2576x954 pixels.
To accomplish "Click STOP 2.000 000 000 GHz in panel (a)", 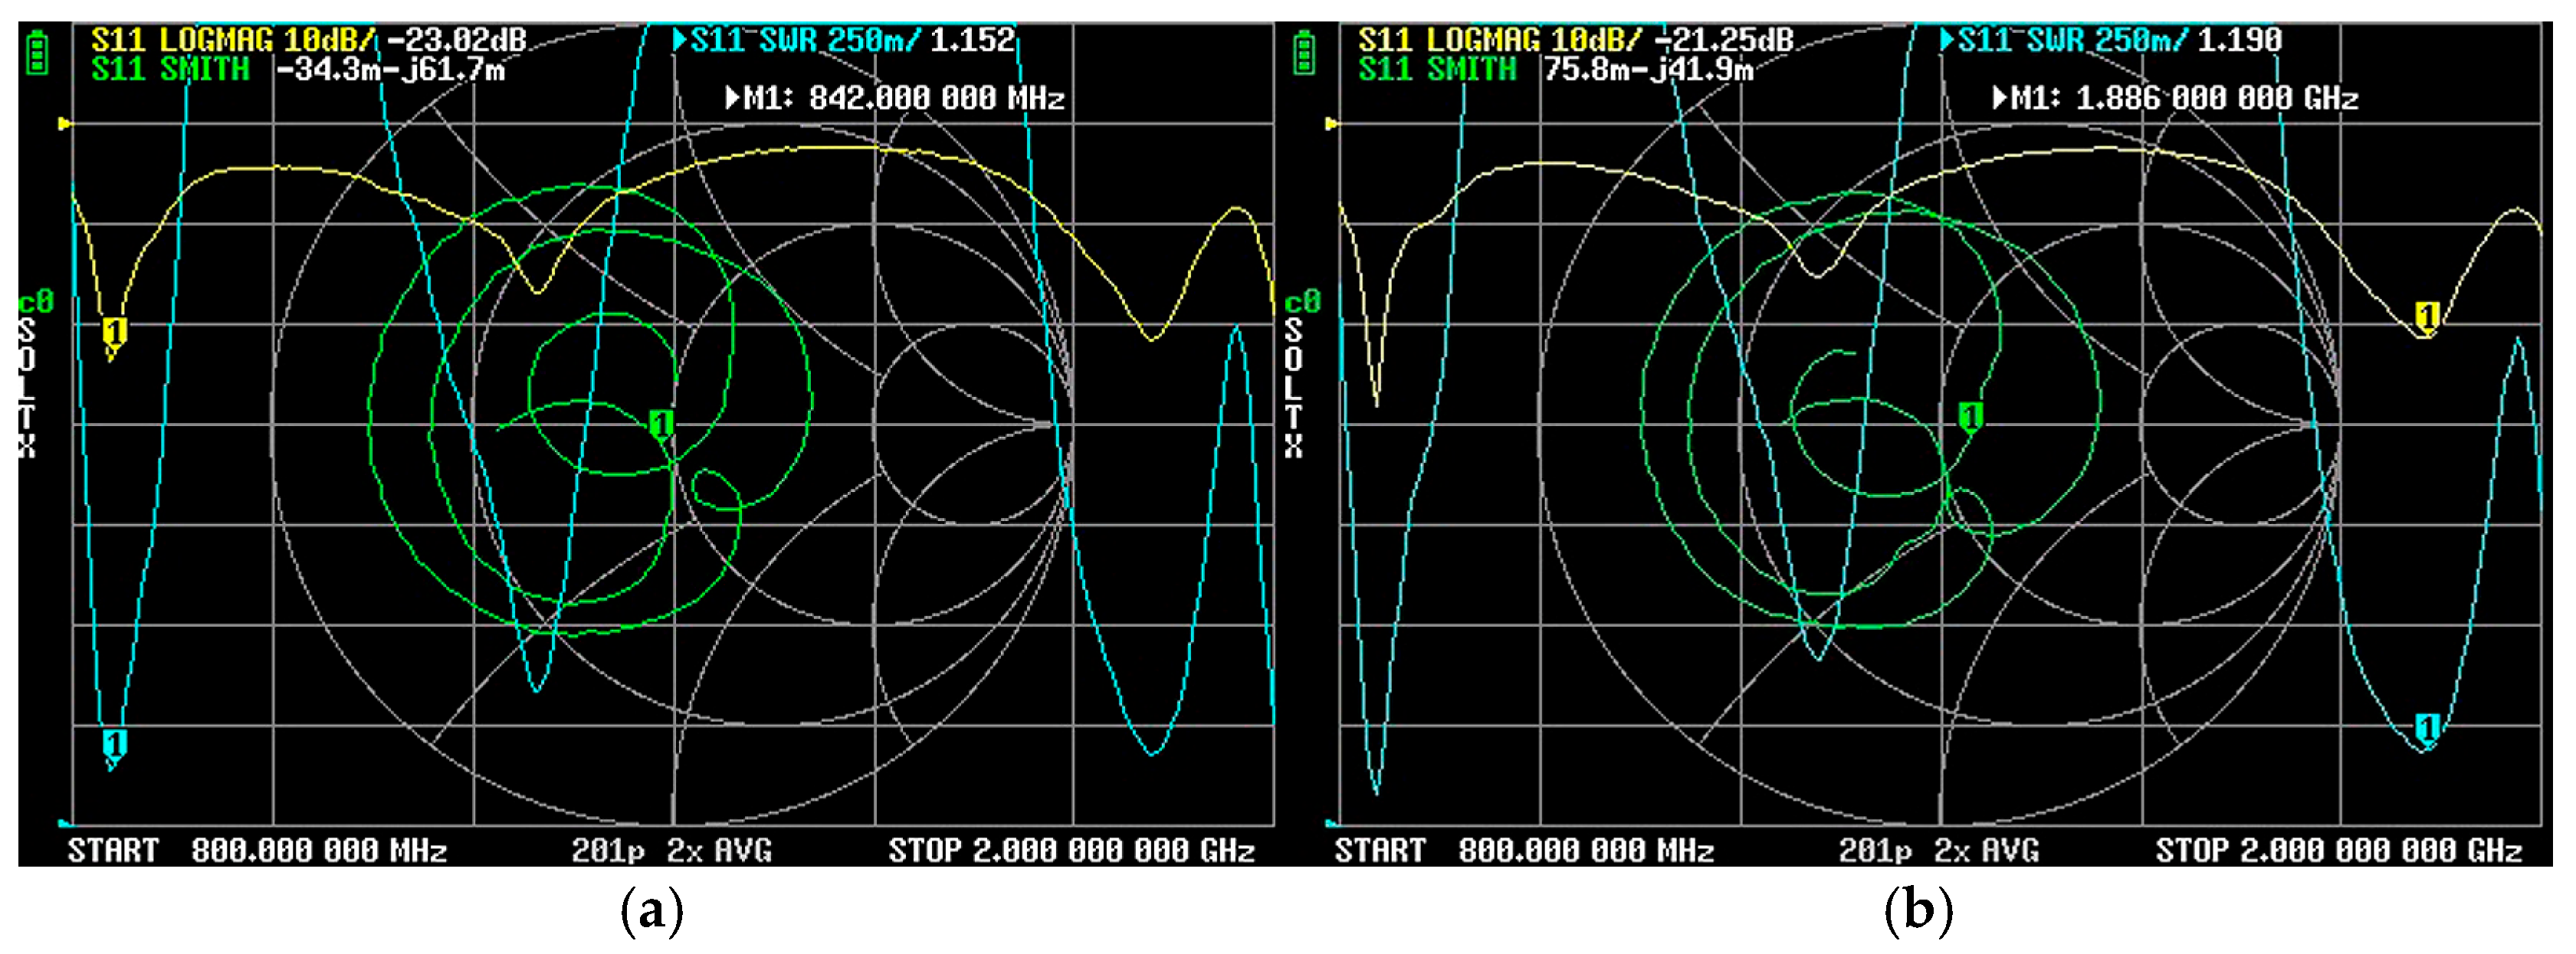I will [1072, 850].
